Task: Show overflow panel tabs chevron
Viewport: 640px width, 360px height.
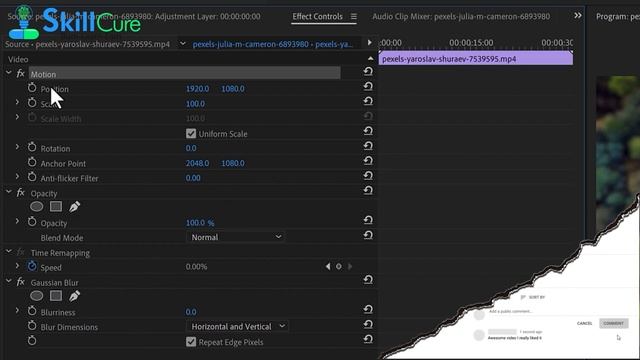Action: click(578, 16)
